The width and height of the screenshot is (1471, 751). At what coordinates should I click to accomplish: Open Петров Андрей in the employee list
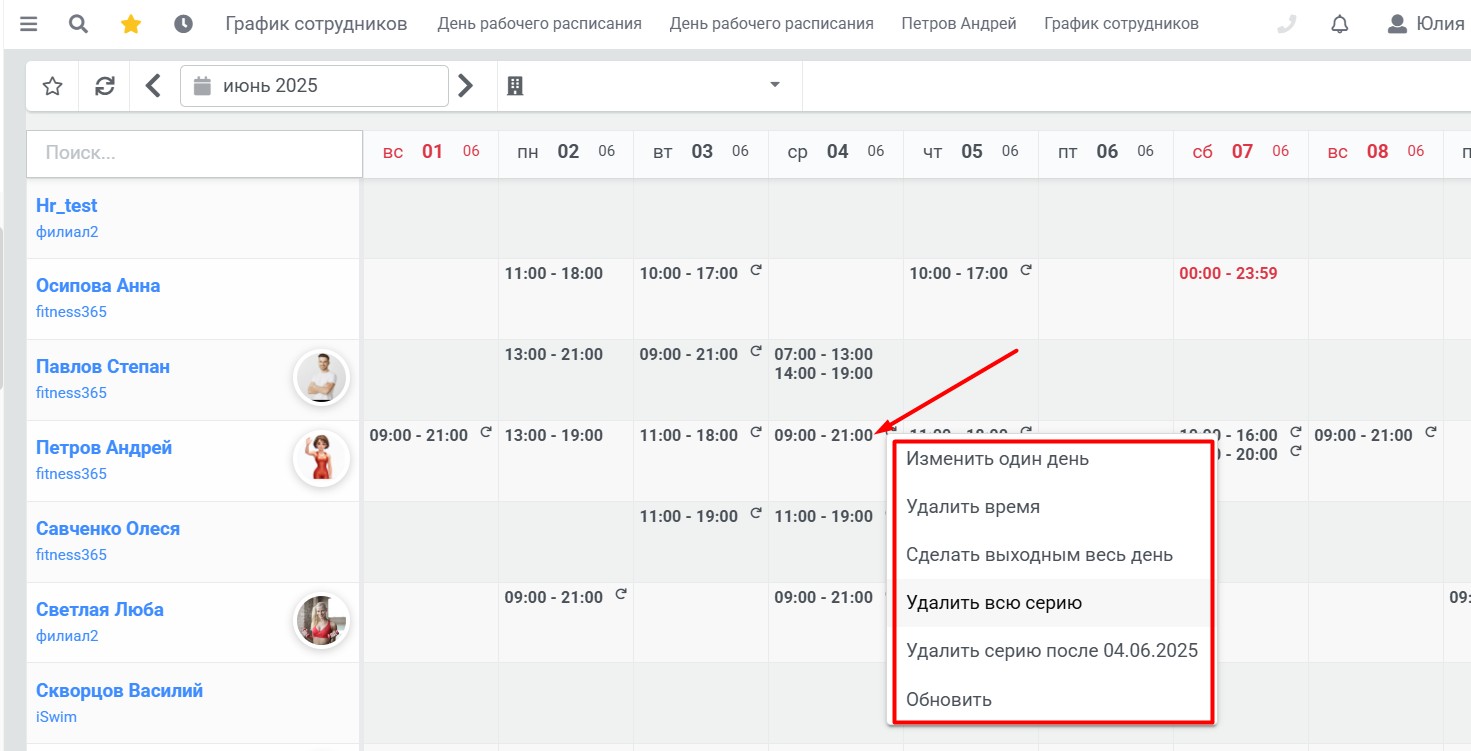tap(104, 447)
